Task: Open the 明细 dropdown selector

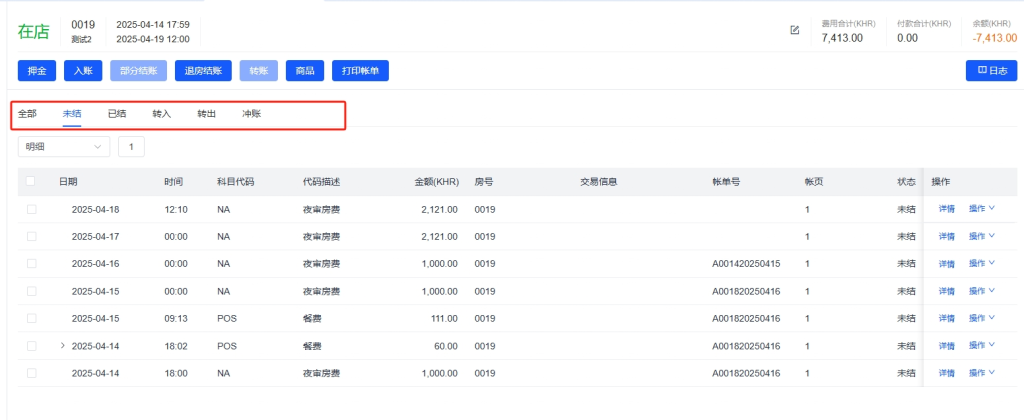Action: pos(63,147)
